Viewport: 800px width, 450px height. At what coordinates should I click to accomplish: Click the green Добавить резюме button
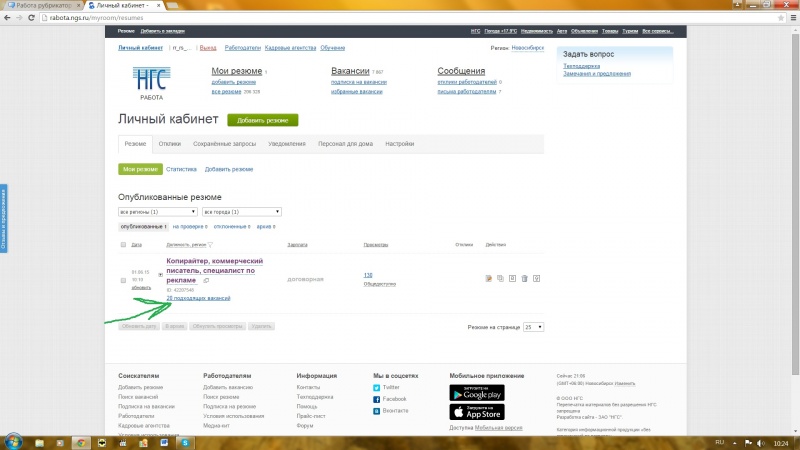(262, 120)
